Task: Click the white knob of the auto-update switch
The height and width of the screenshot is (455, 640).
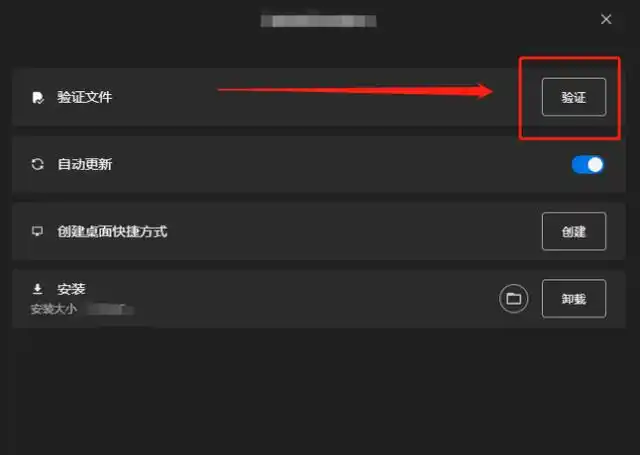Action: [595, 165]
